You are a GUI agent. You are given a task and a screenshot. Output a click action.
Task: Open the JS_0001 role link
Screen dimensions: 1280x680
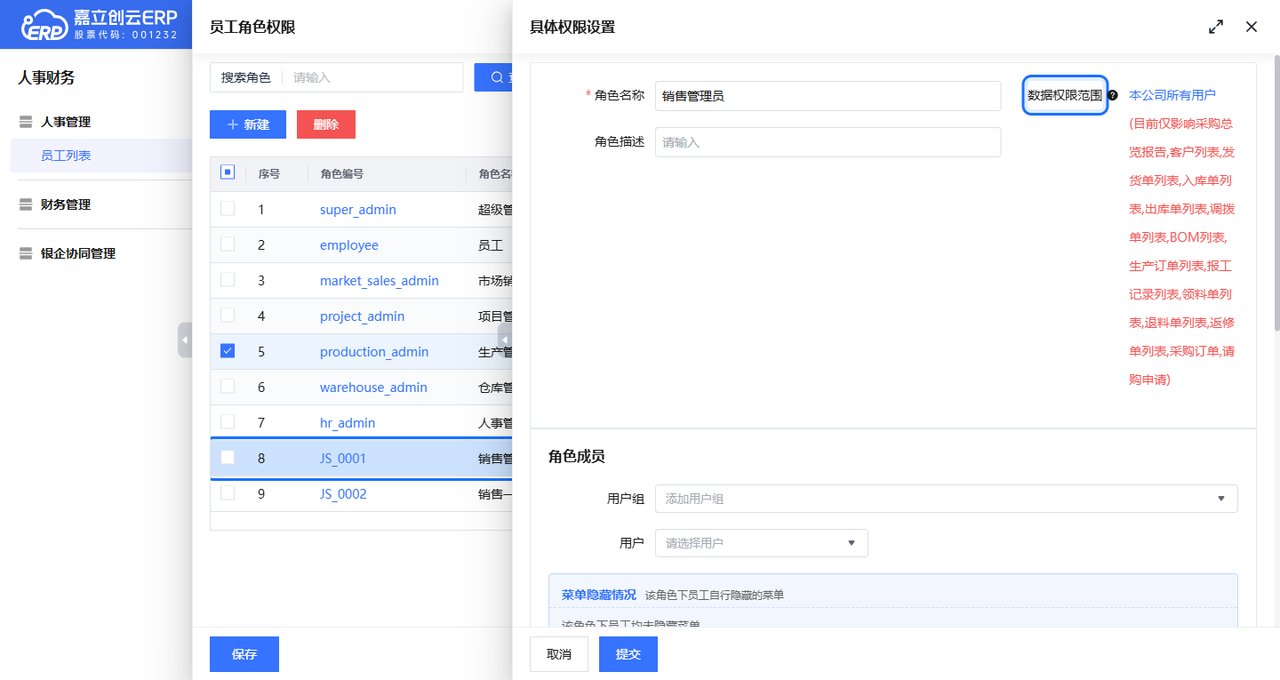pyautogui.click(x=343, y=458)
